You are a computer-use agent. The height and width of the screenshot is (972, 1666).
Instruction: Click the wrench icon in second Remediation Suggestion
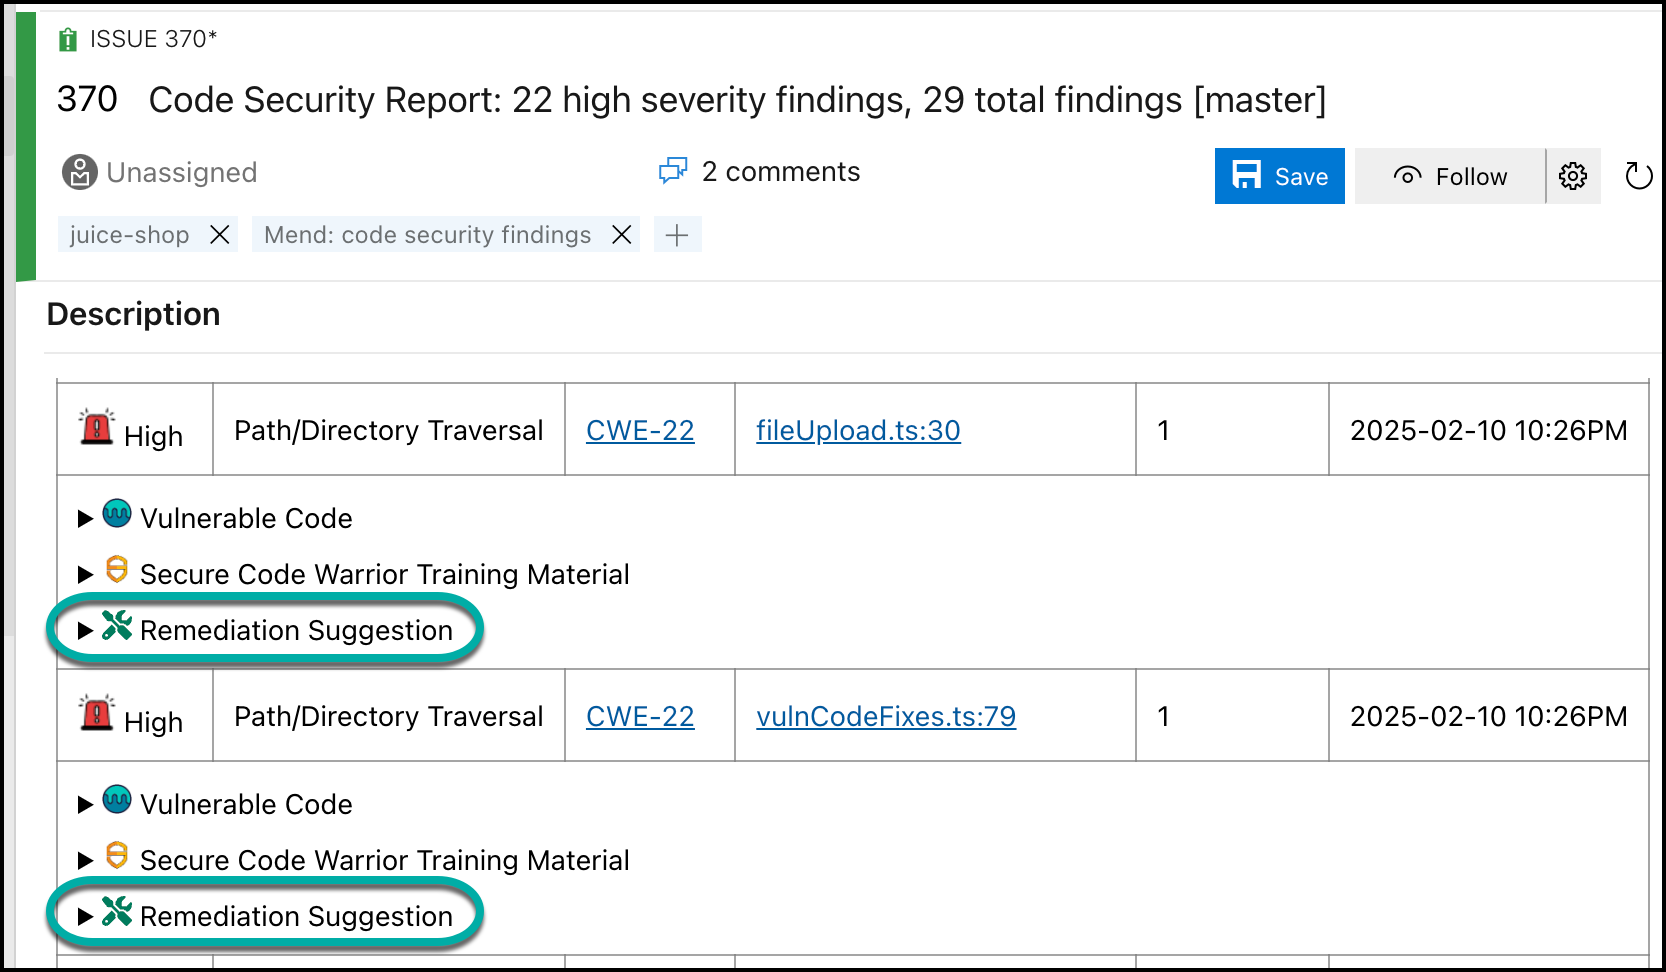pos(117,911)
